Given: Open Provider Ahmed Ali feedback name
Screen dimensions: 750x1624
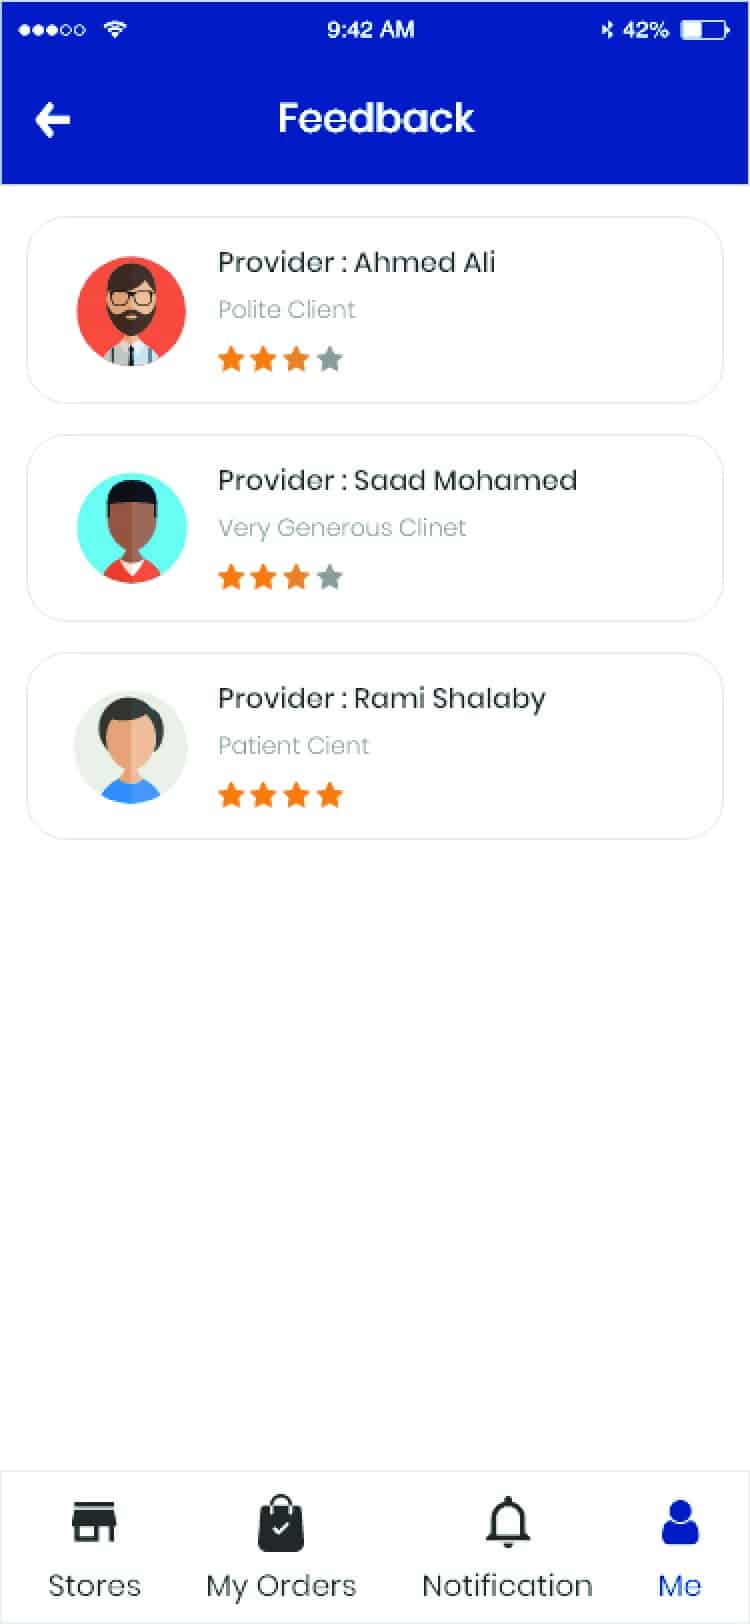Looking at the screenshot, I should point(357,262).
